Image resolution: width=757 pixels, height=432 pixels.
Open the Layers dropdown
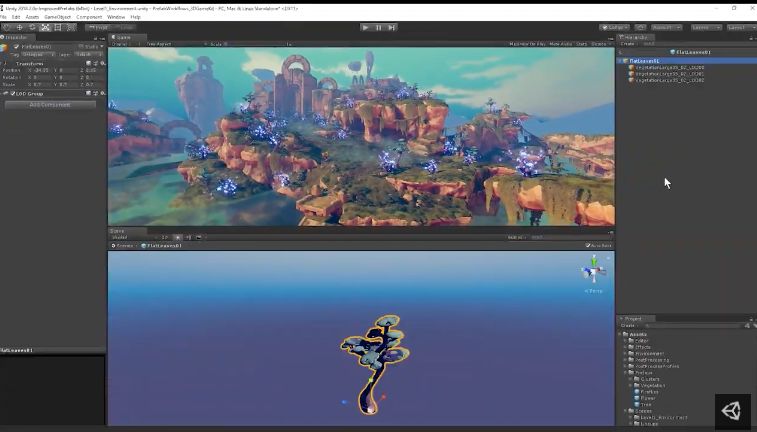(706, 28)
